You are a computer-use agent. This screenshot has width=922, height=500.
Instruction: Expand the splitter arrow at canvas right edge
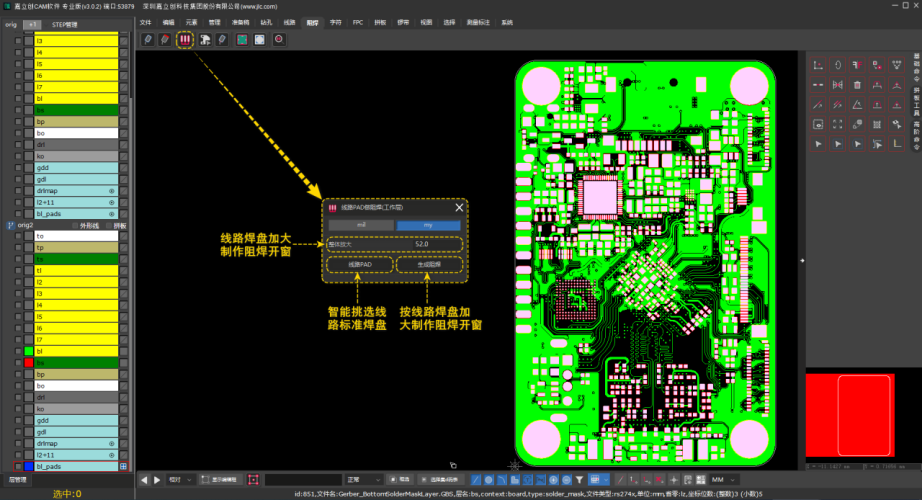tap(802, 260)
